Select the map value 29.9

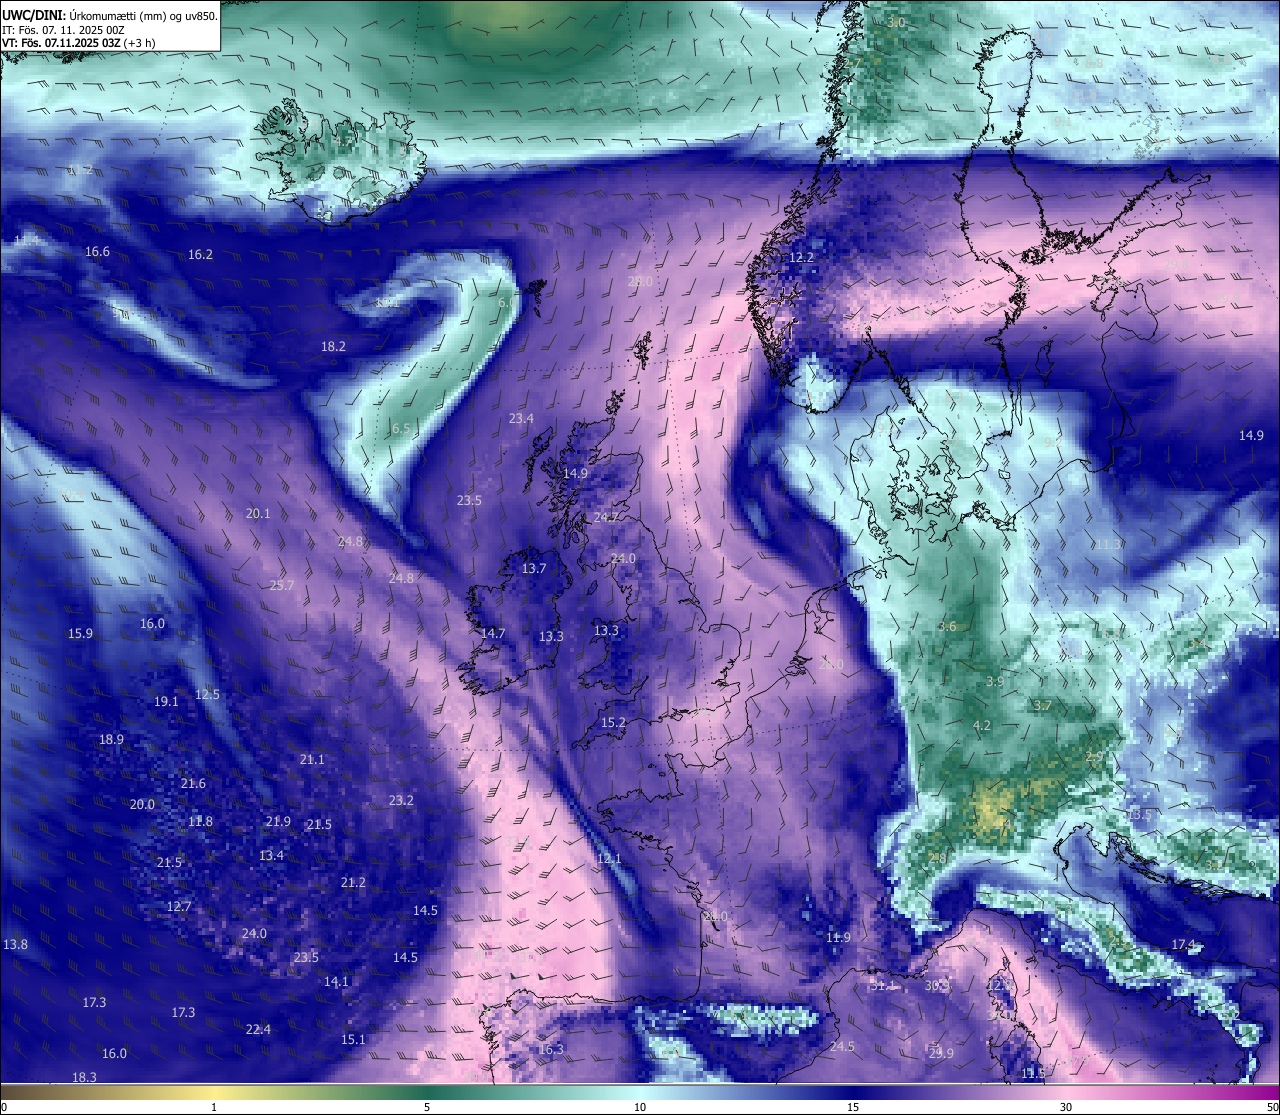(x=941, y=1054)
